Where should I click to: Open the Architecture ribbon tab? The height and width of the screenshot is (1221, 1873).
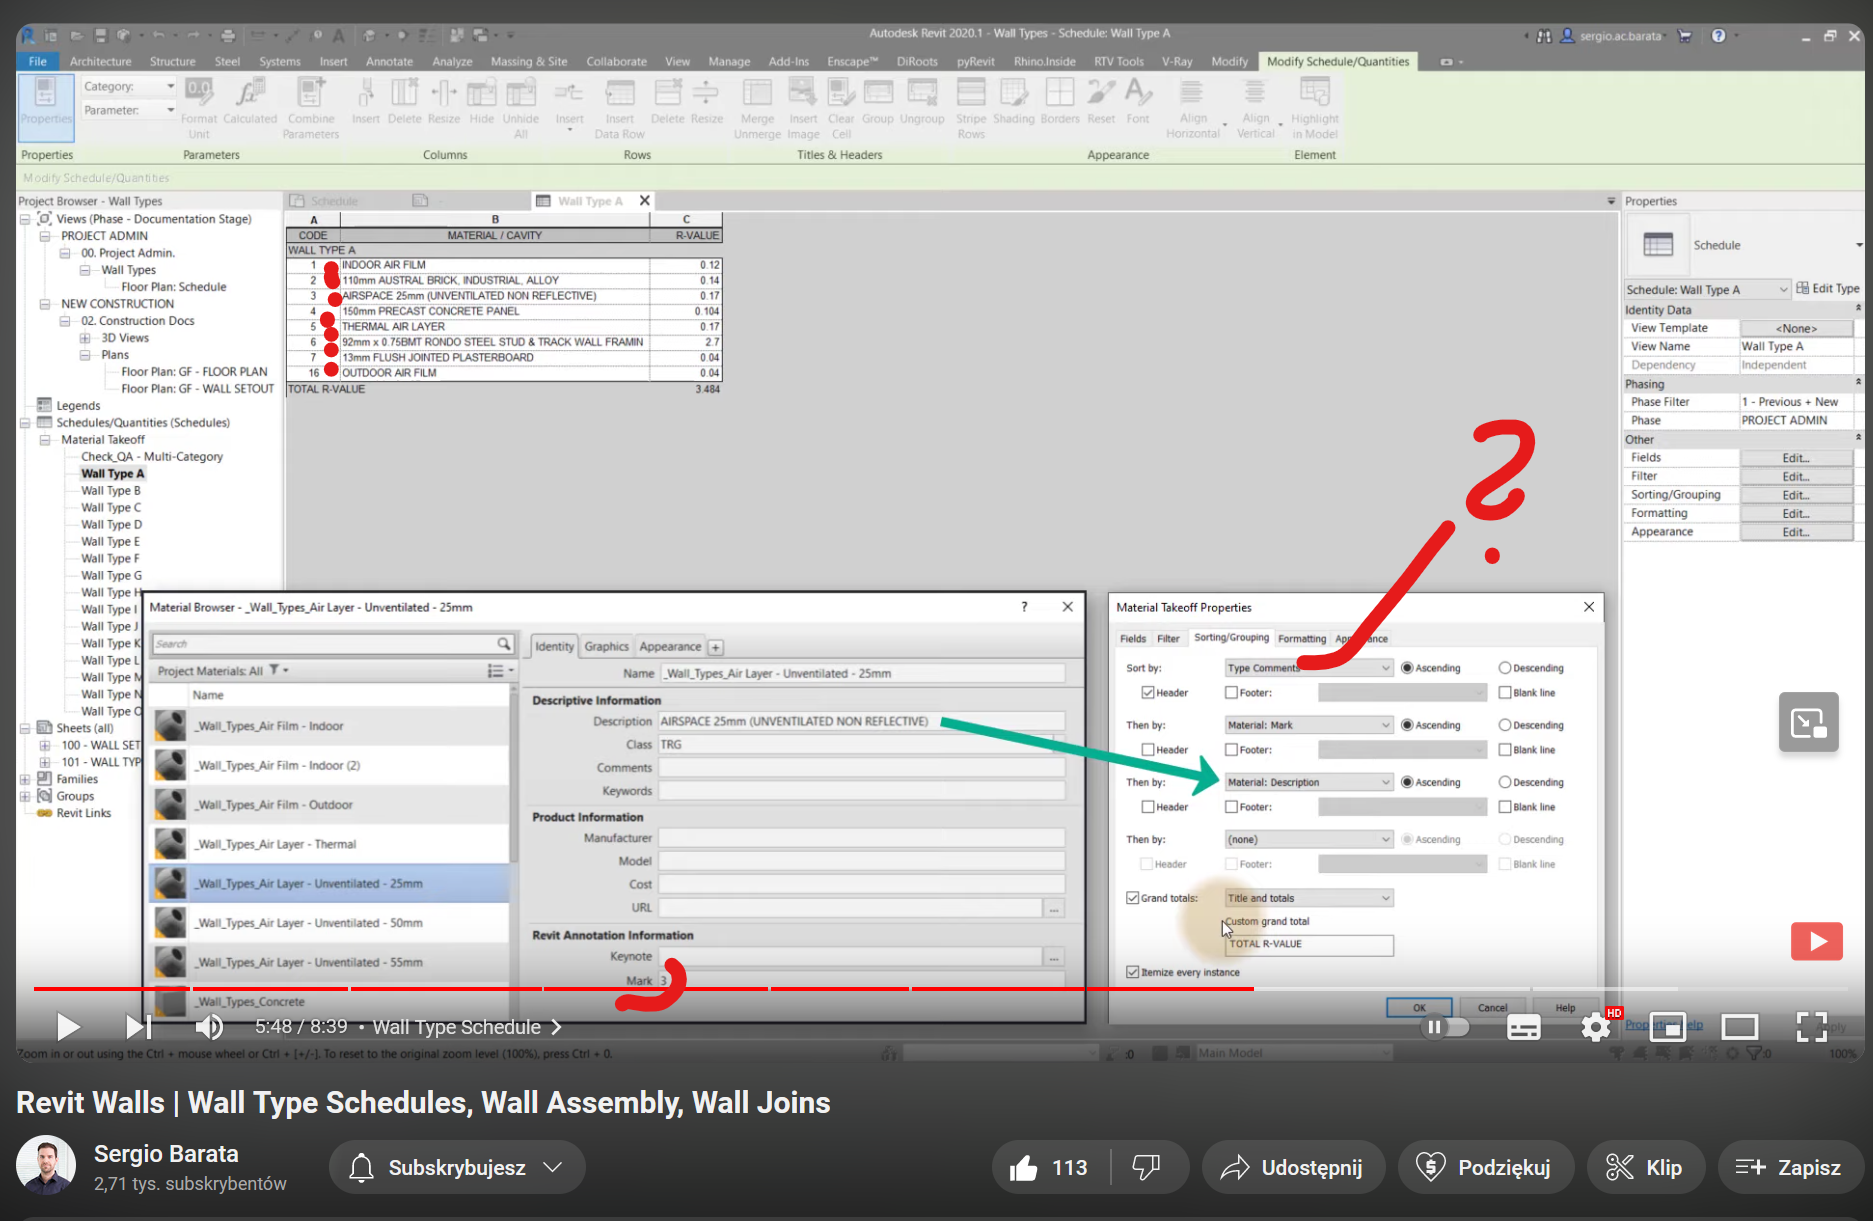(x=100, y=61)
